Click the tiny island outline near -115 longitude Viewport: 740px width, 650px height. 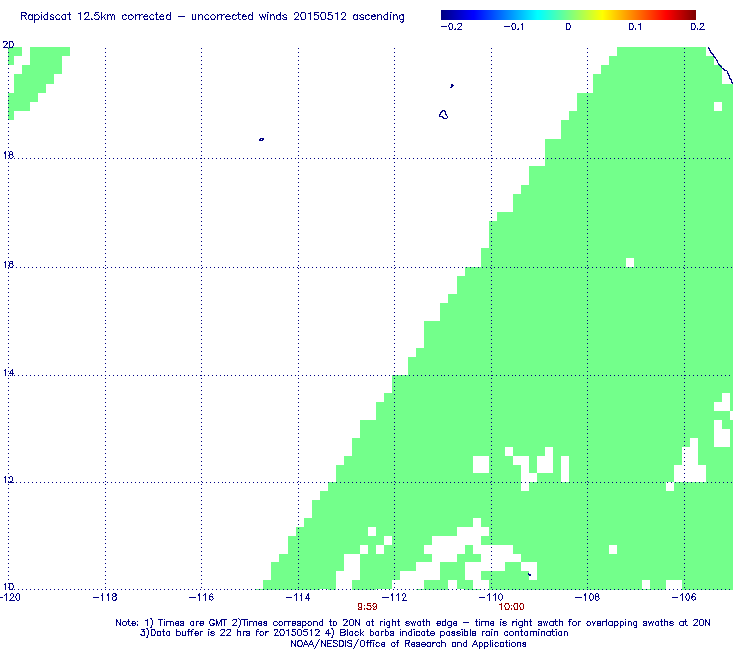[x=261, y=139]
